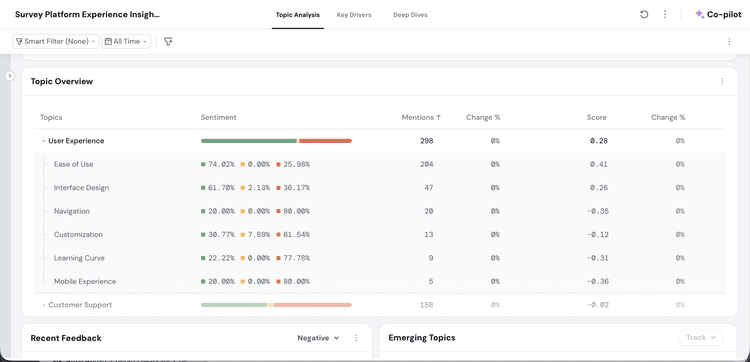750x362 pixels.
Task: Click the Emerging Topics heading
Action: point(422,338)
